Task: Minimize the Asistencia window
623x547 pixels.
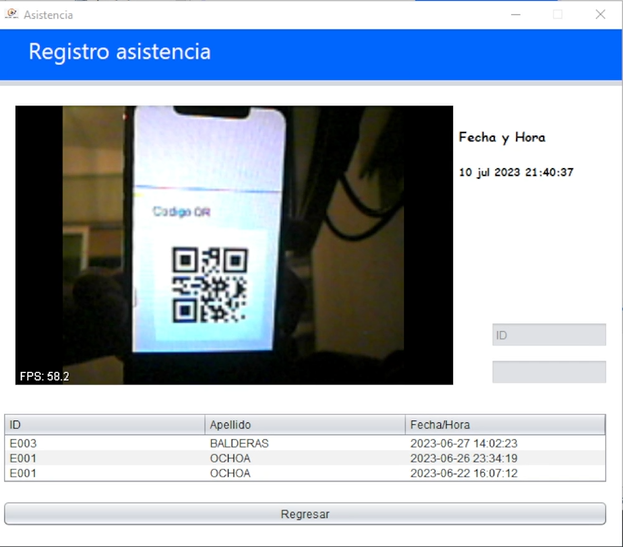Action: (516, 15)
